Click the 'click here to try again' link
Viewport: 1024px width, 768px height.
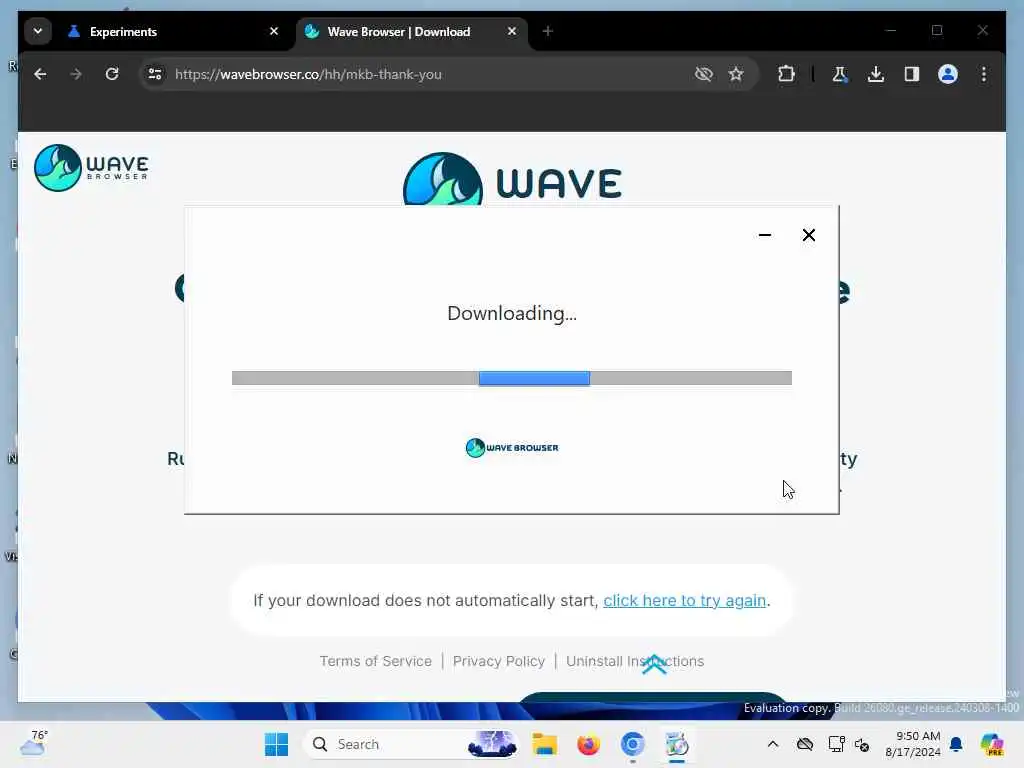(684, 600)
